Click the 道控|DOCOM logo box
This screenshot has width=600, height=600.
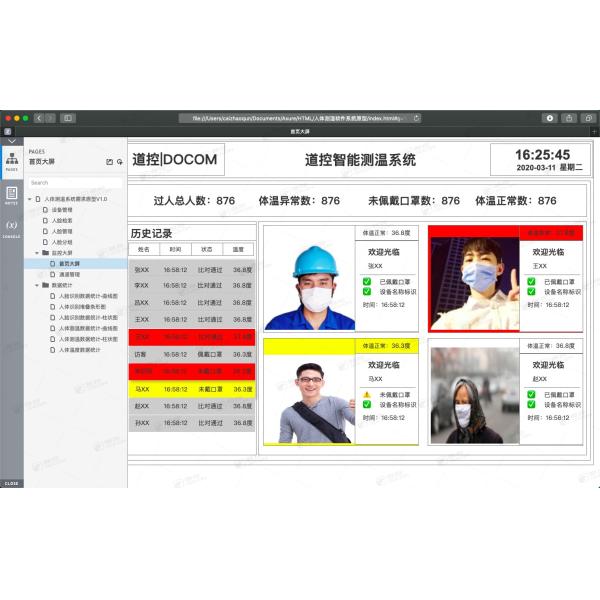177,160
